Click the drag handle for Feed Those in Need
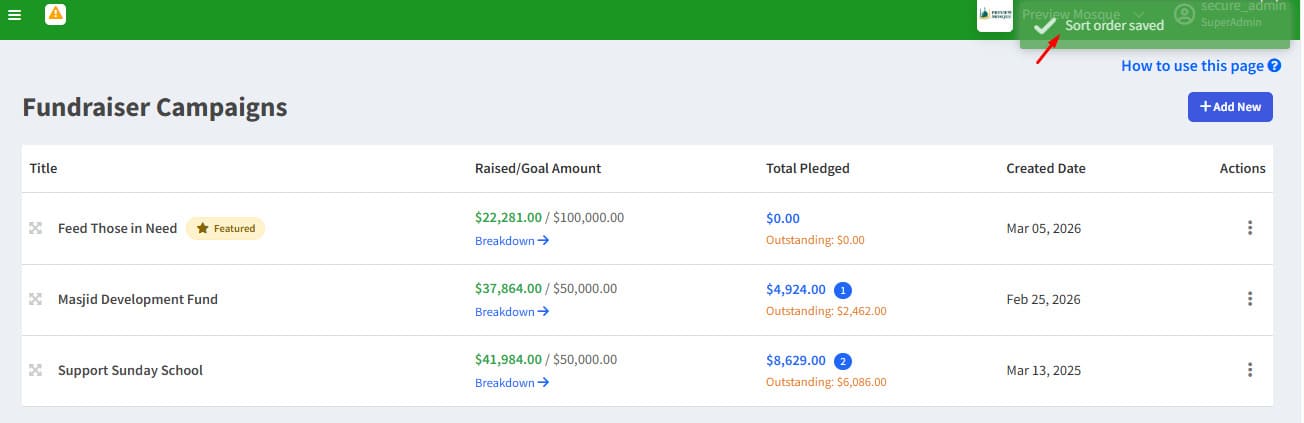1304x423 pixels. pyautogui.click(x=35, y=228)
